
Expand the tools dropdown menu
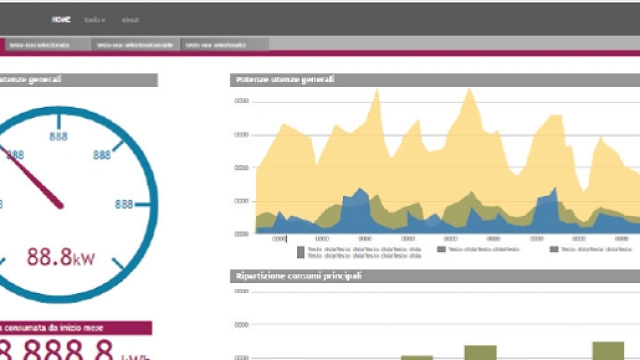pos(95,20)
